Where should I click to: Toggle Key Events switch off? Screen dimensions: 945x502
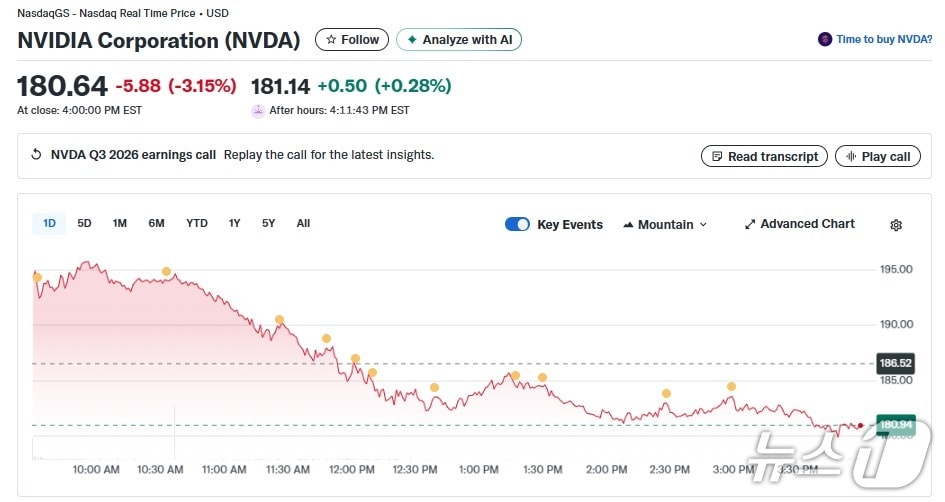(517, 224)
